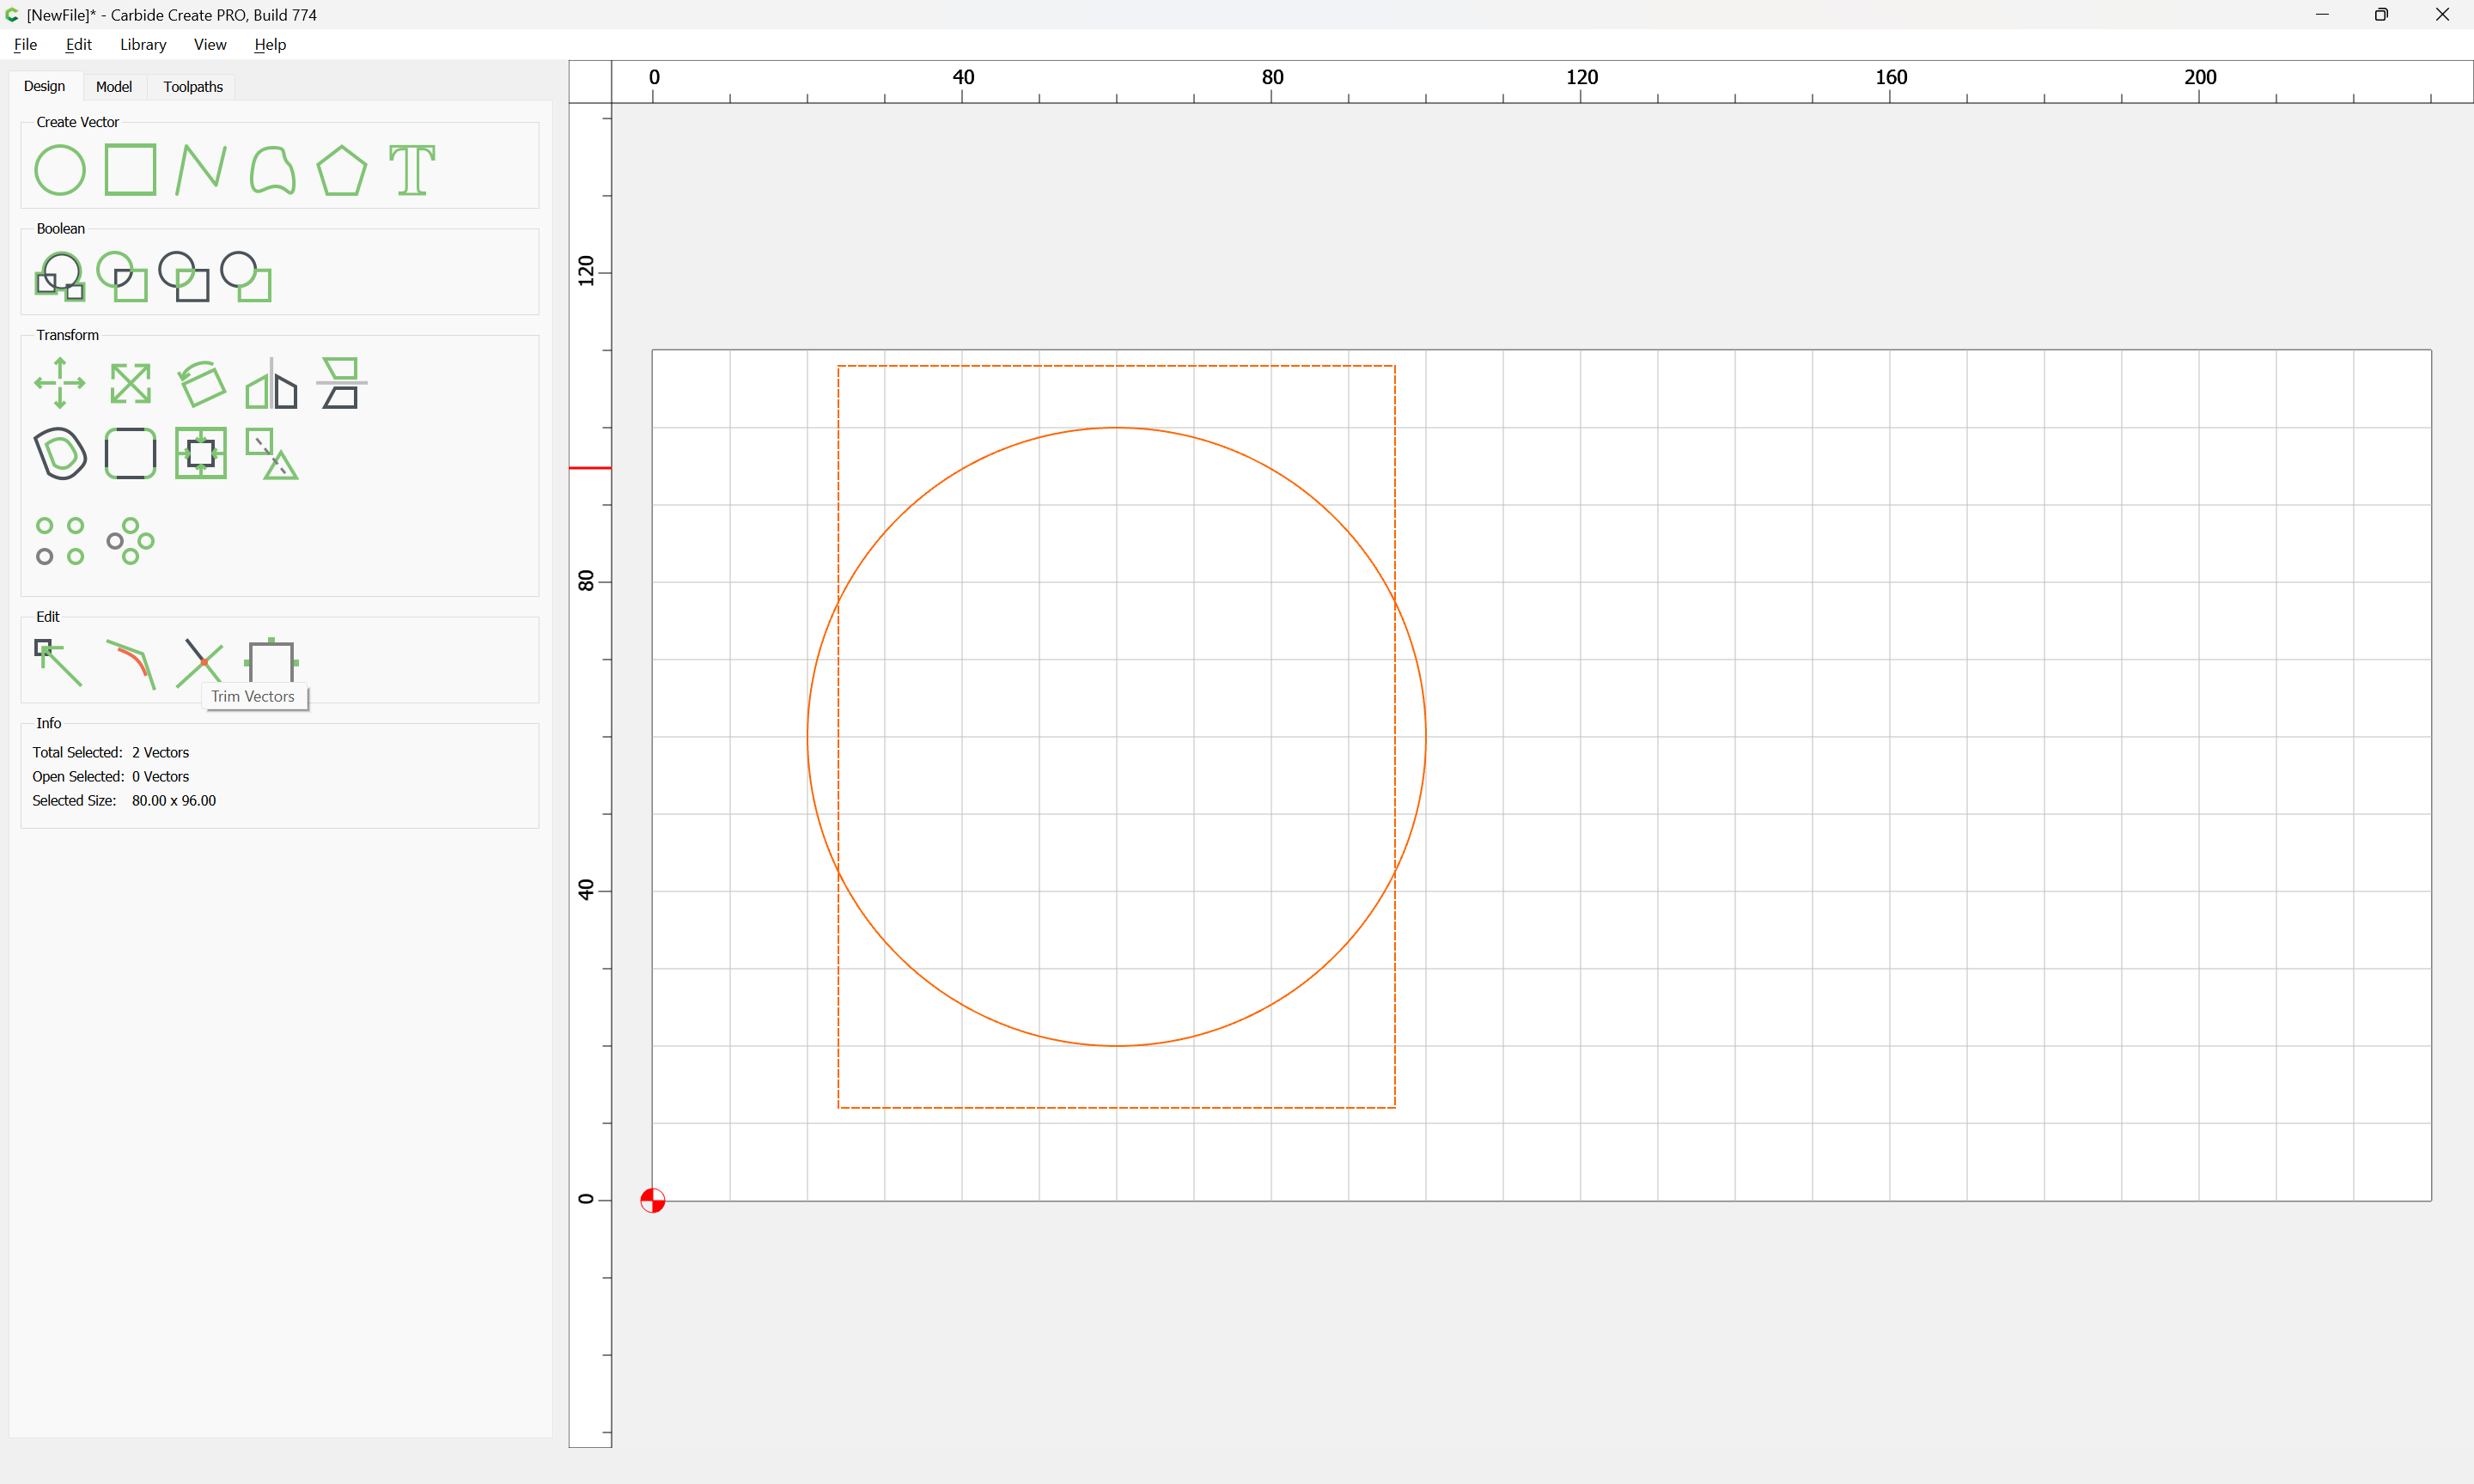
Task: Open the Library menu
Action: point(143,44)
